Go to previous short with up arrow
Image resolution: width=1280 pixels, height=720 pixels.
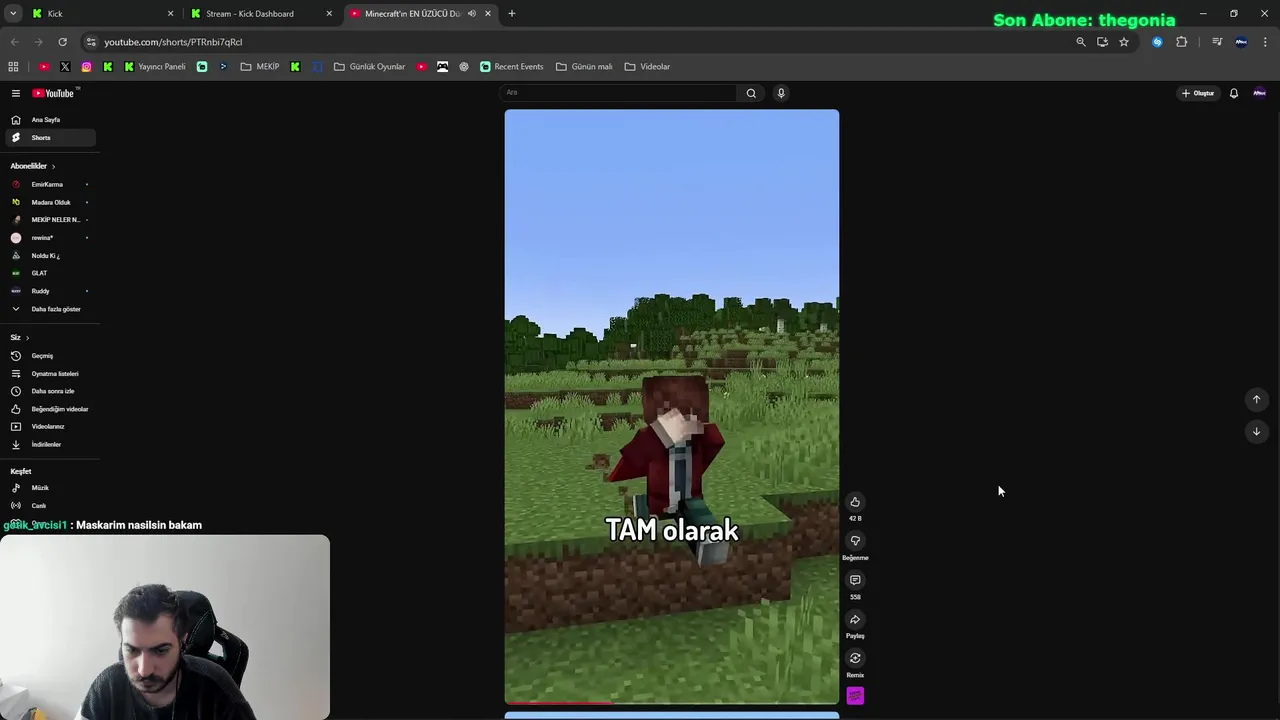tap(1256, 399)
